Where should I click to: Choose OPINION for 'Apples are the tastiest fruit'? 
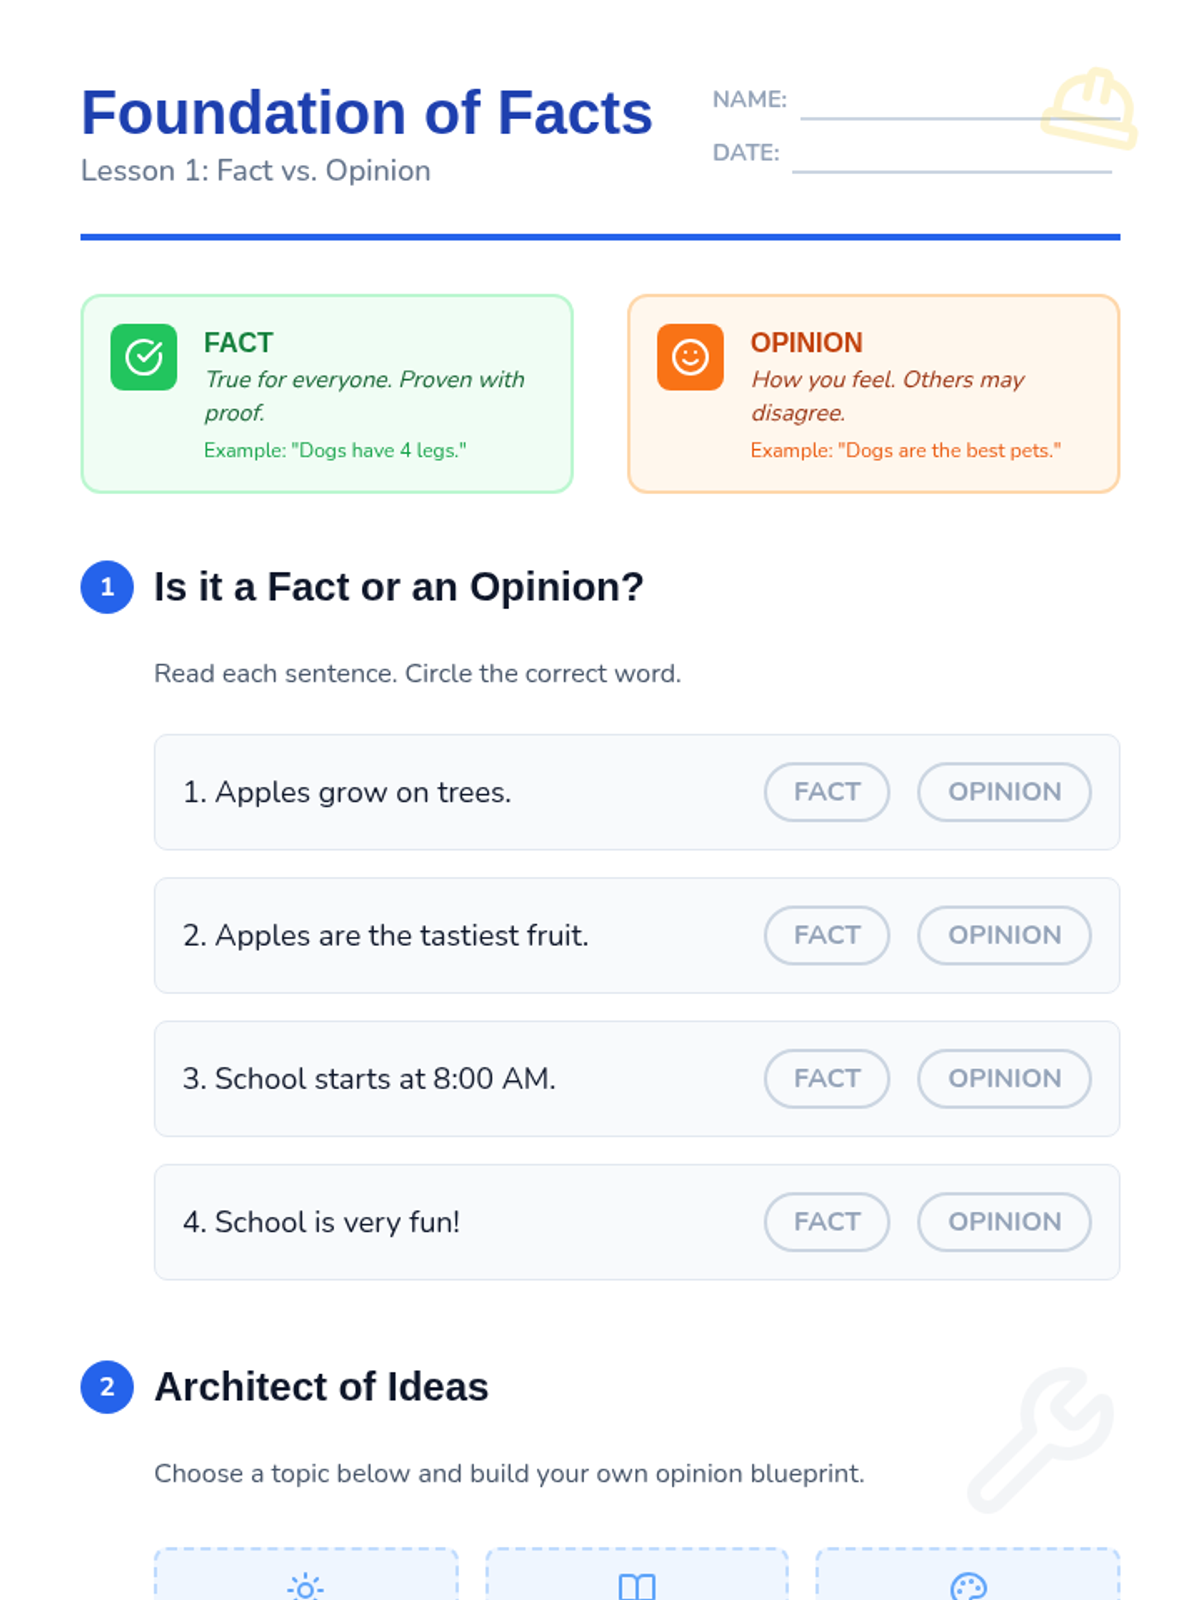pyautogui.click(x=1004, y=935)
